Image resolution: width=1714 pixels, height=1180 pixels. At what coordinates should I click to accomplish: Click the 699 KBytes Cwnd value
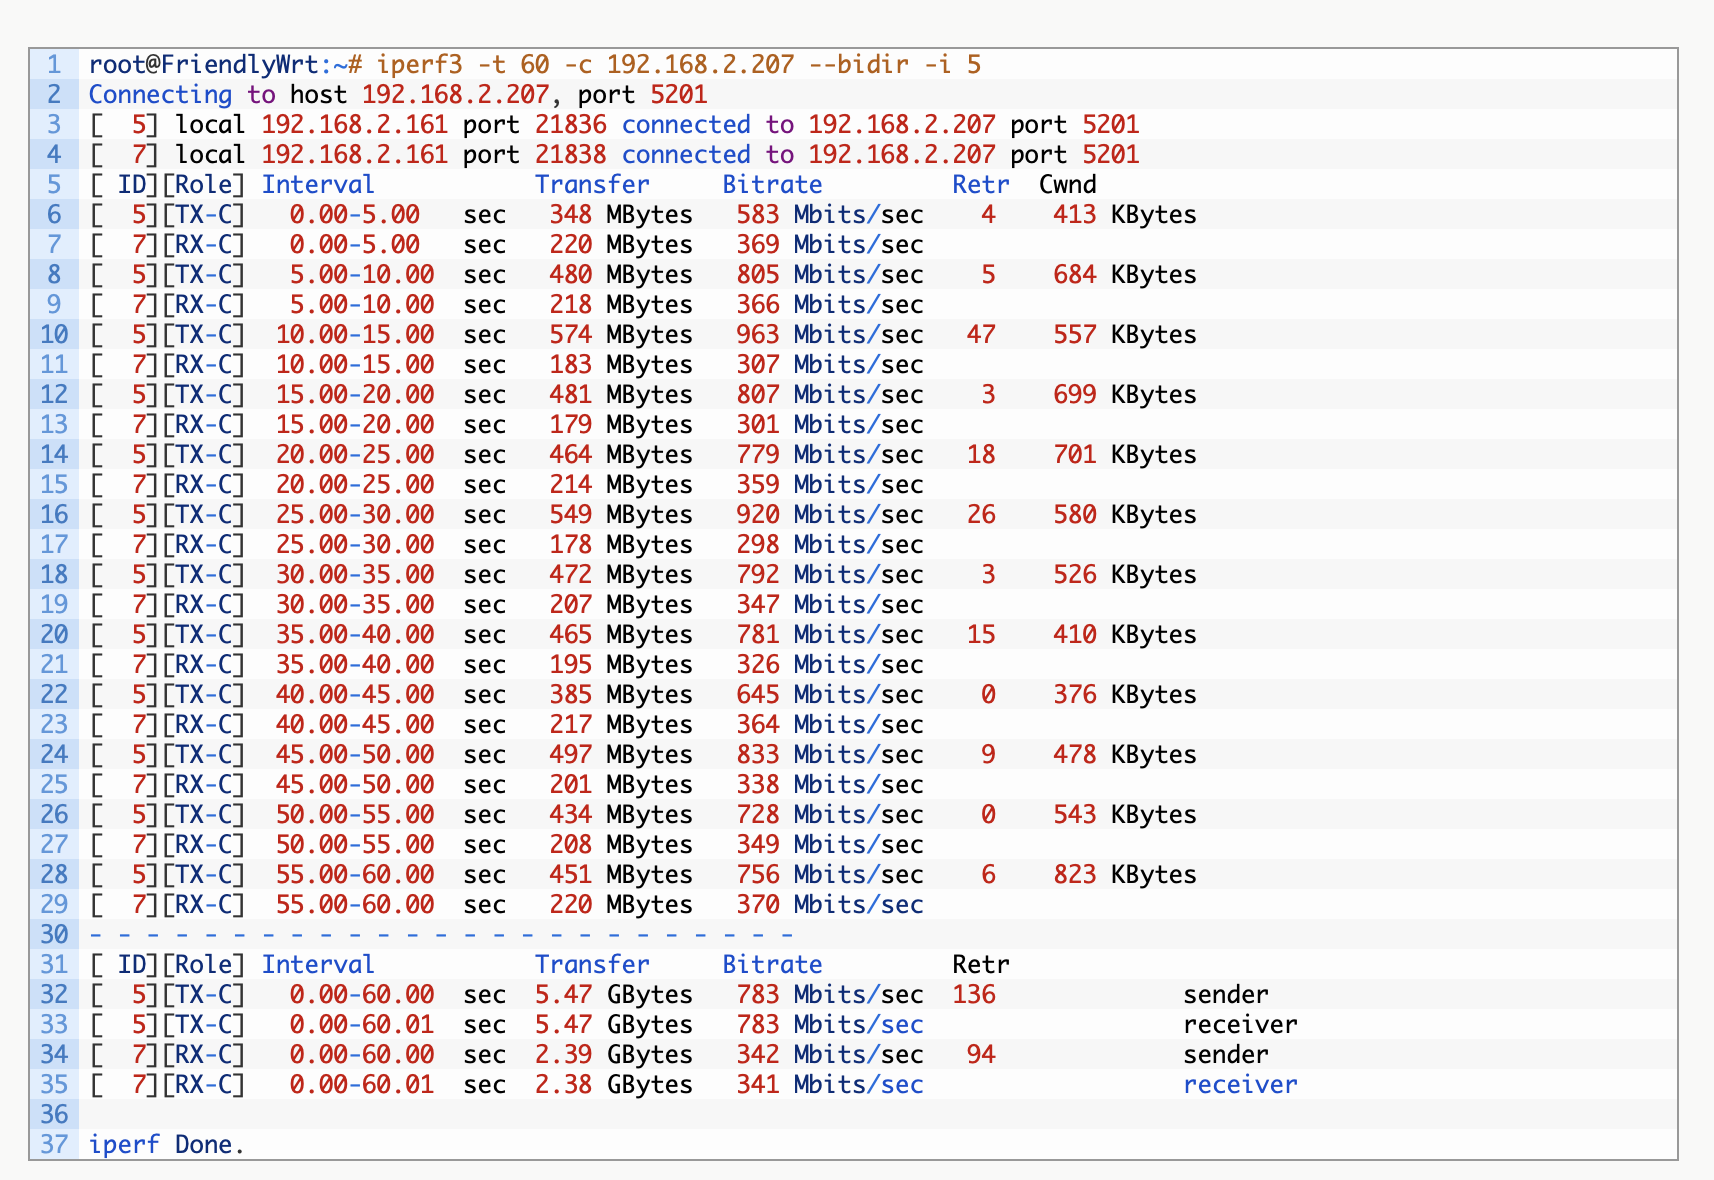pyautogui.click(x=1125, y=395)
